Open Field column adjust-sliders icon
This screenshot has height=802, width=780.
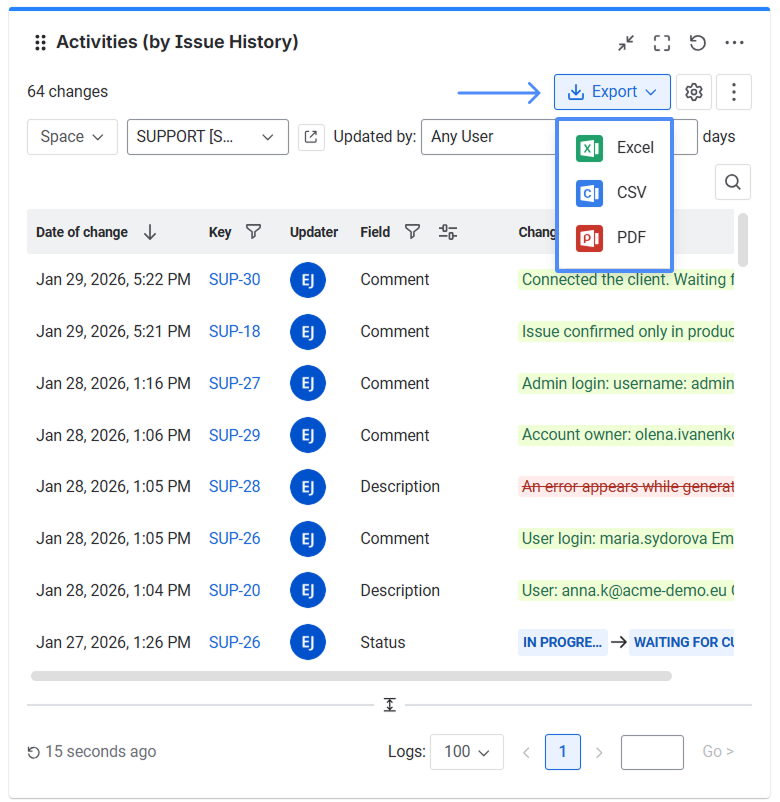(448, 232)
